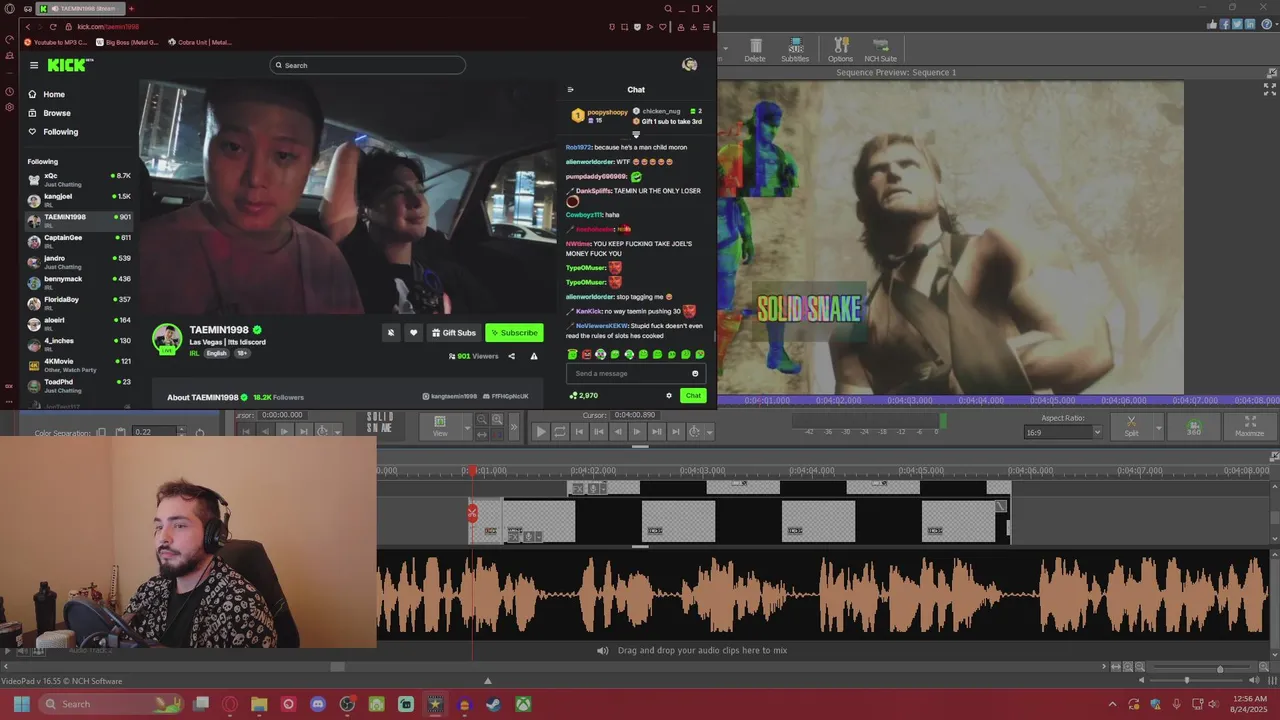Open new browser tab
Viewport: 1280px width, 720px height.
(131, 8)
